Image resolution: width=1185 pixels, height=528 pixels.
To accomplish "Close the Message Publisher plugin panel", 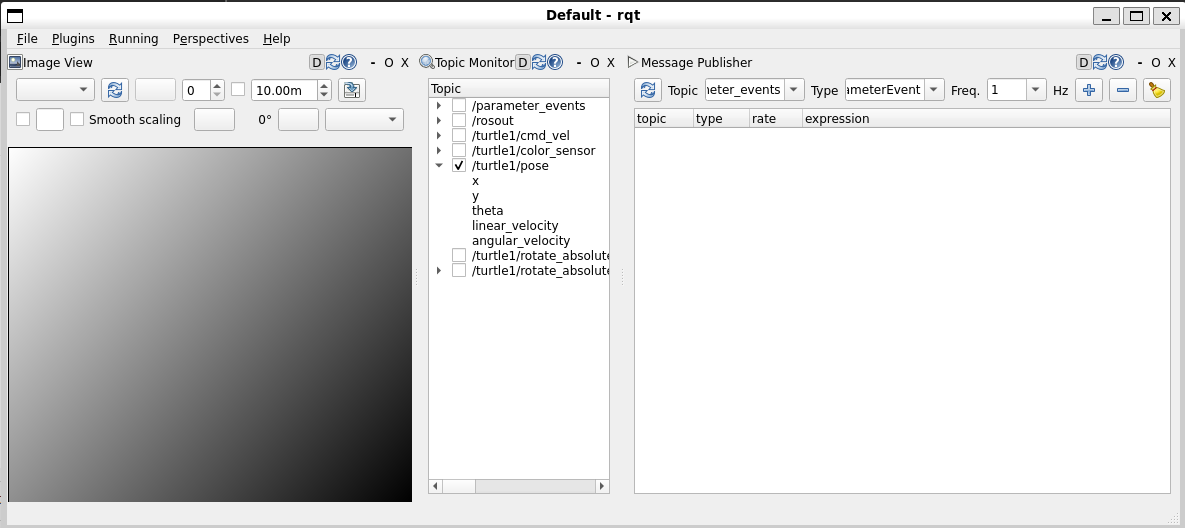I will (1173, 63).
